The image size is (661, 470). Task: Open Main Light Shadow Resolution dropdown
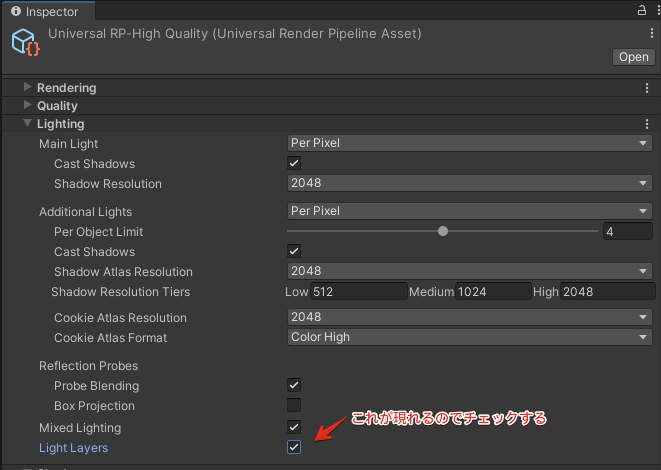pyautogui.click(x=470, y=183)
